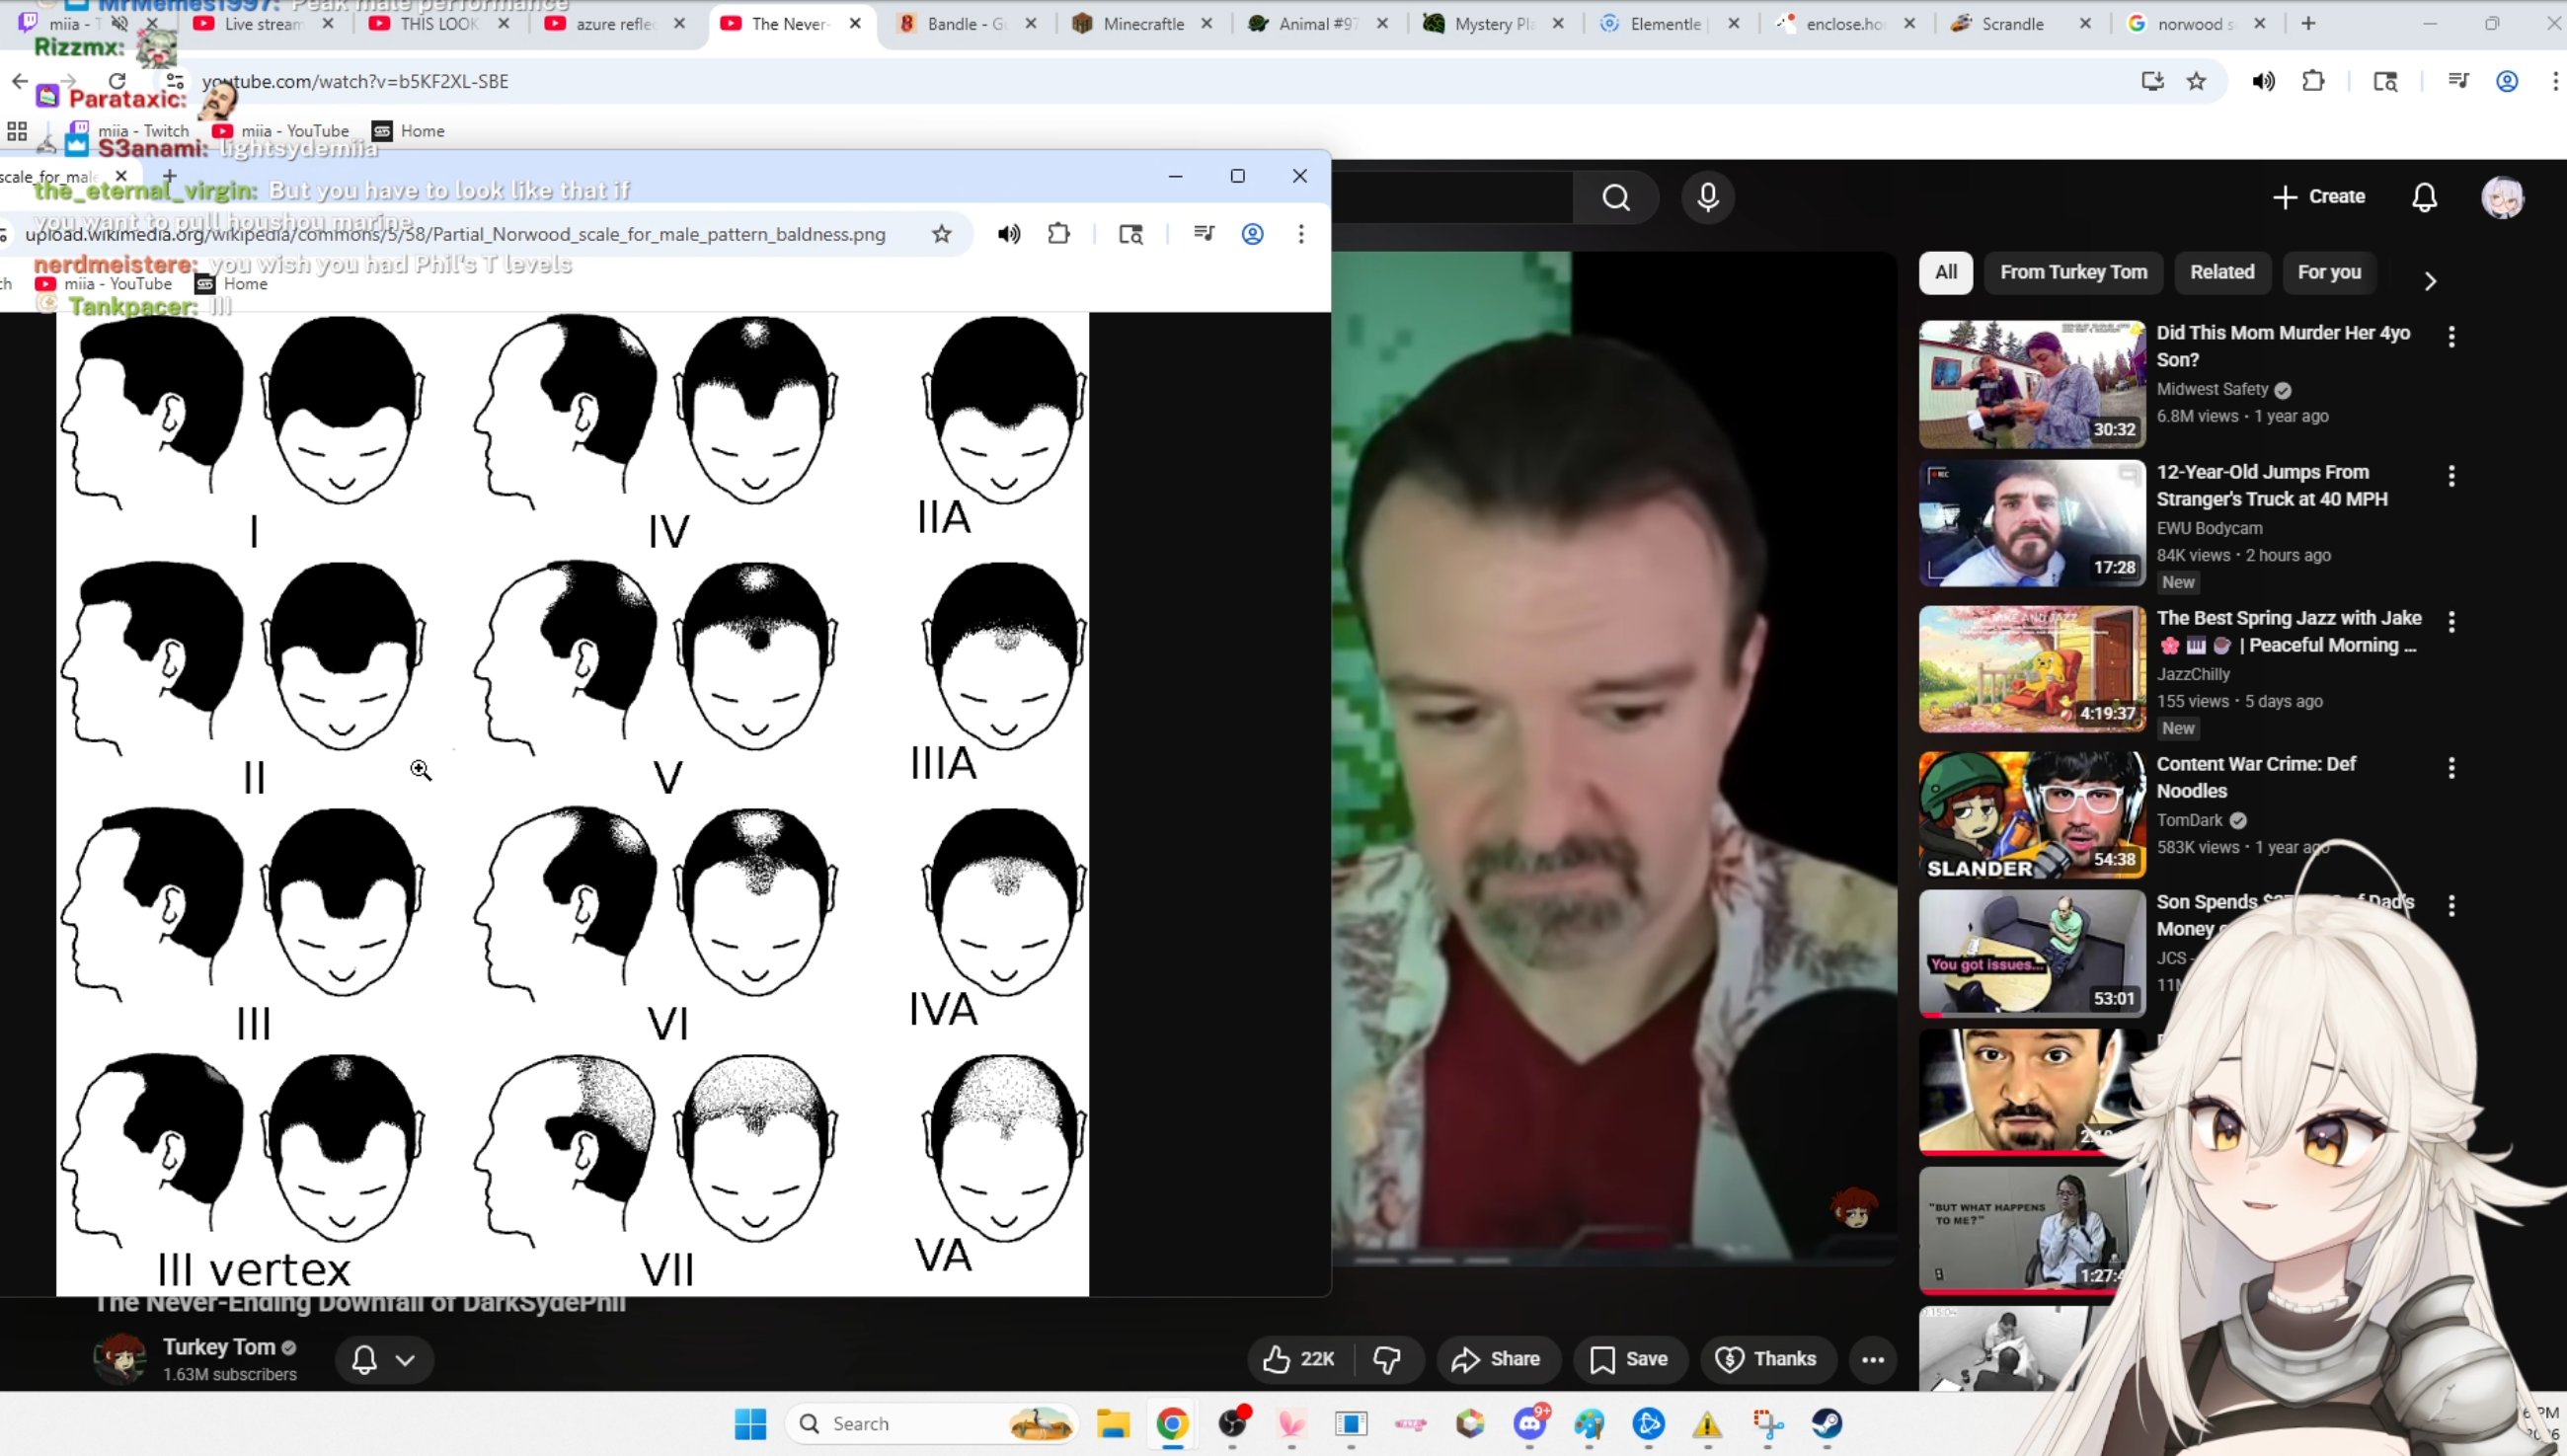Viewport: 2567px width, 1456px height.
Task: Open File Explorer from the taskbar
Action: [1112, 1423]
